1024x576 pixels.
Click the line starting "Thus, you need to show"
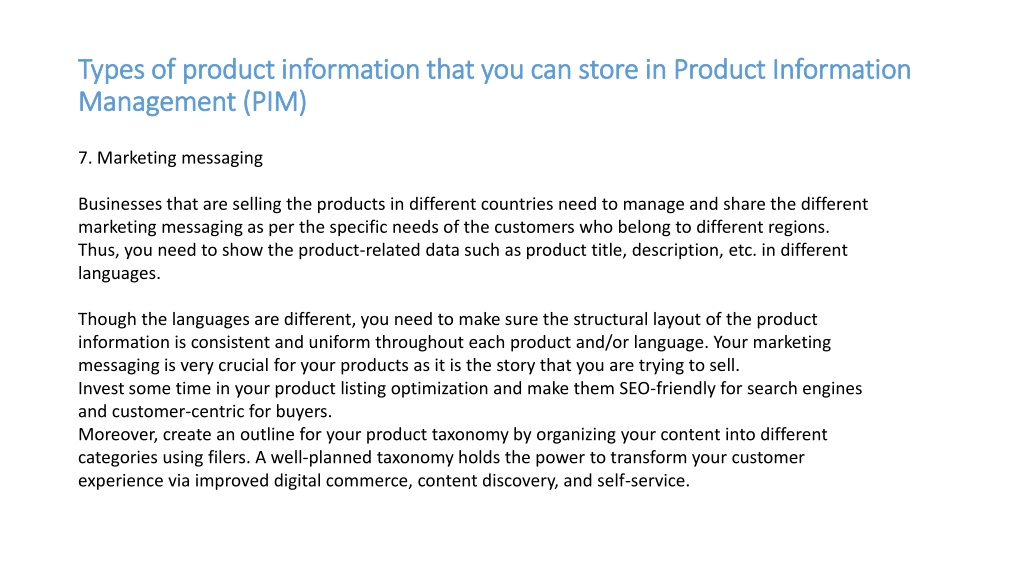tap(462, 250)
